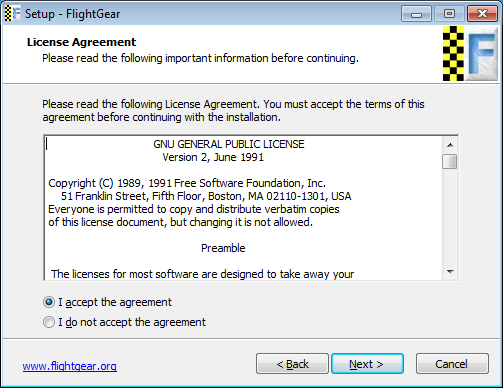This screenshot has height=388, width=503.
Task: Click the license scrollbar thumb
Action: click(x=450, y=161)
